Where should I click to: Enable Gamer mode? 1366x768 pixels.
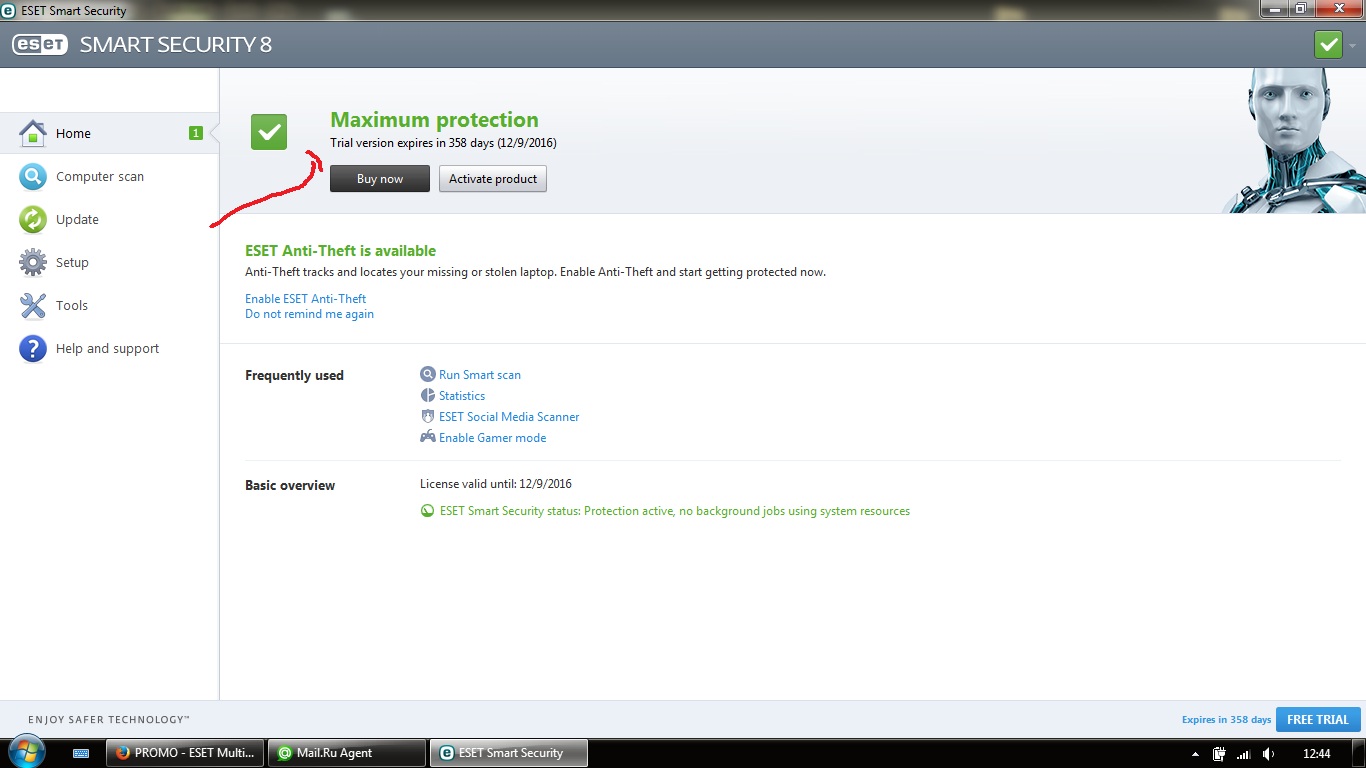[492, 438]
